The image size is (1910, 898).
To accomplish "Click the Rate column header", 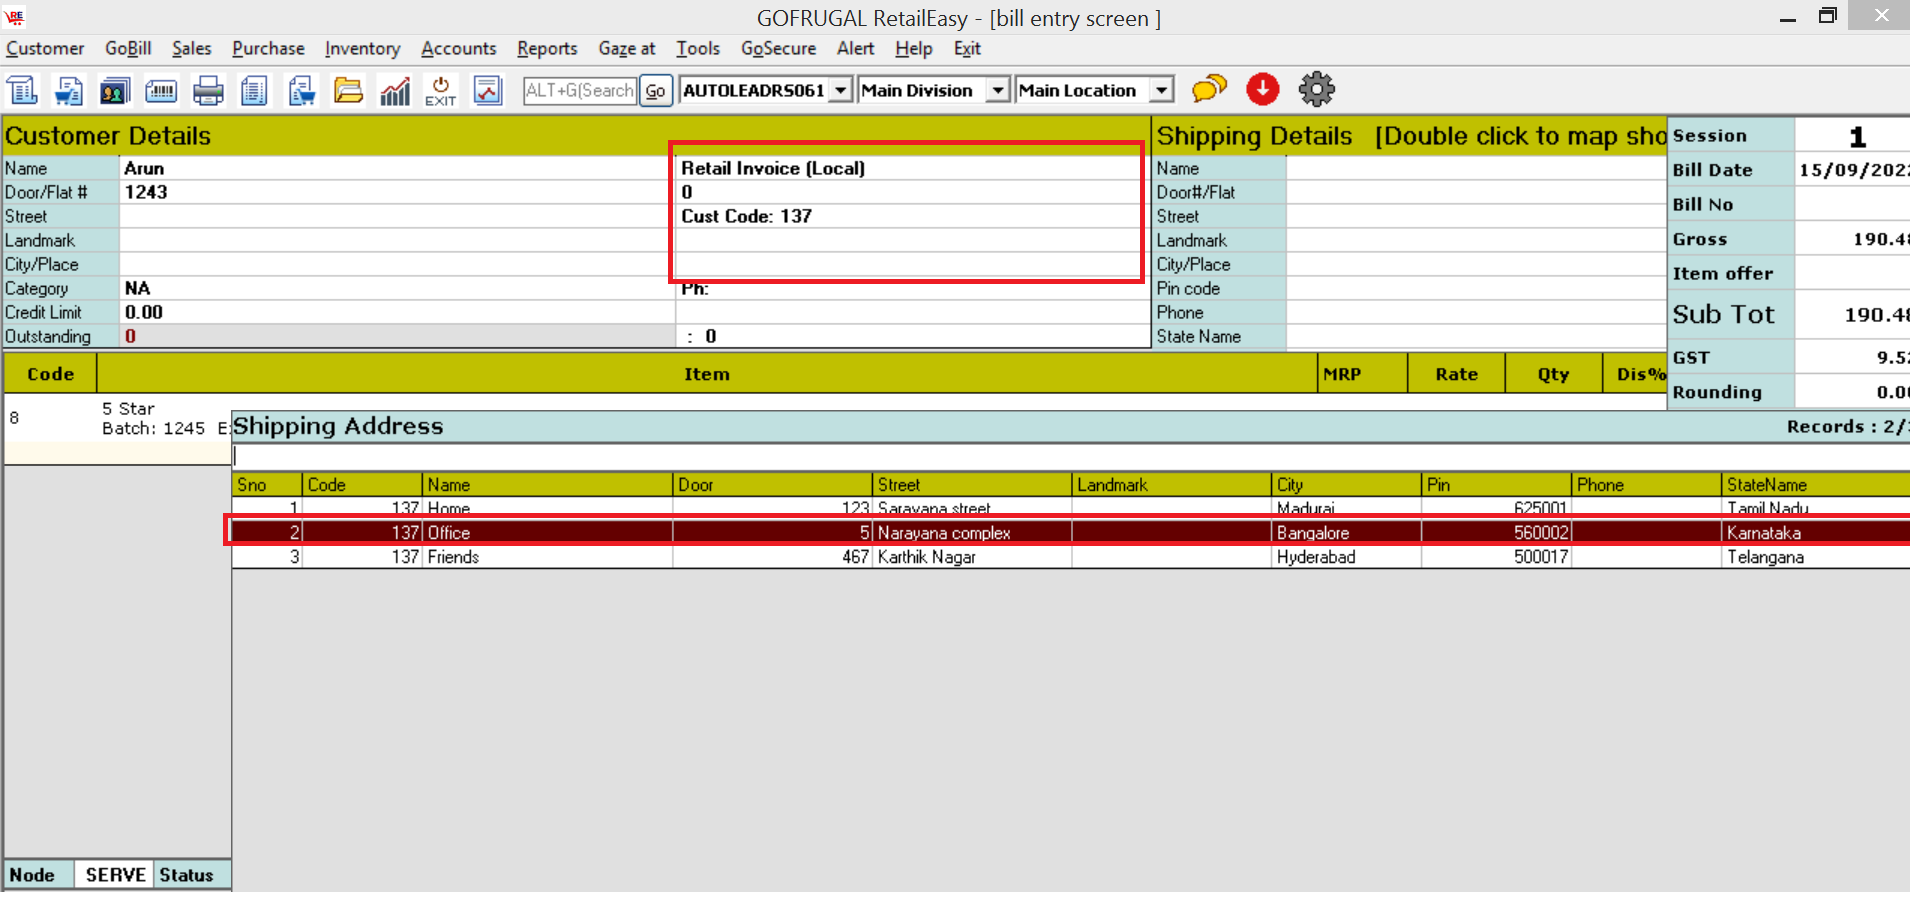I will [x=1456, y=374].
